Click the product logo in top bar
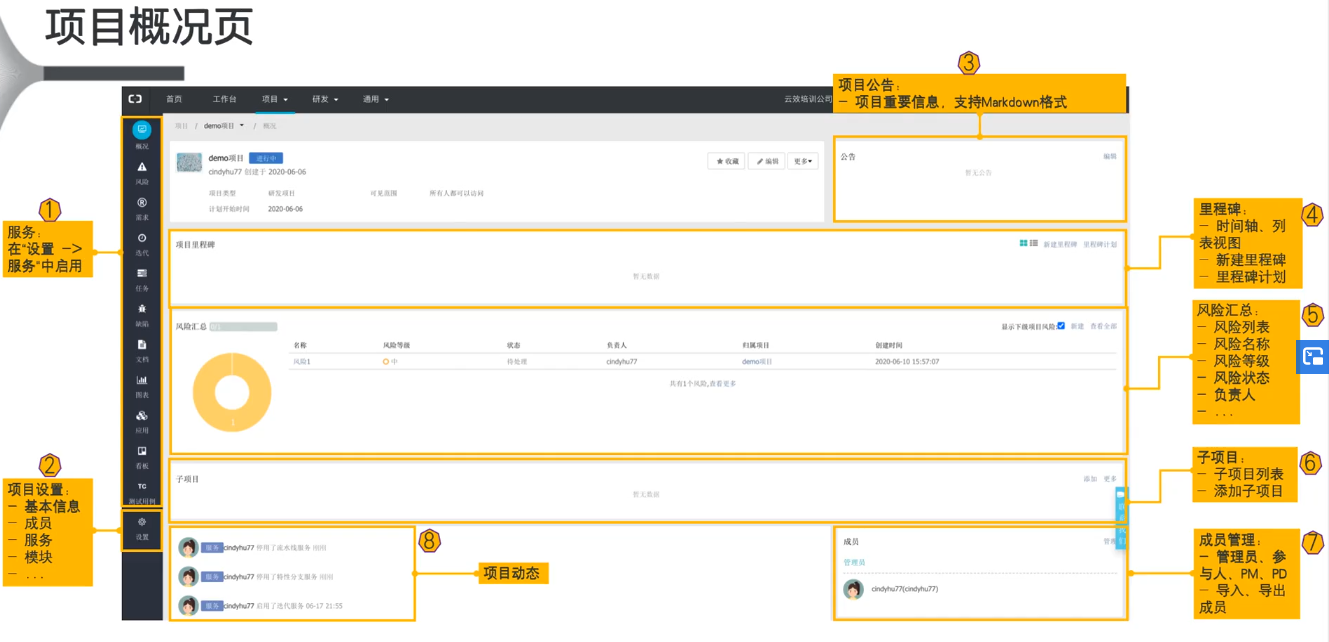The height and width of the screenshot is (642, 1329). [x=135, y=99]
